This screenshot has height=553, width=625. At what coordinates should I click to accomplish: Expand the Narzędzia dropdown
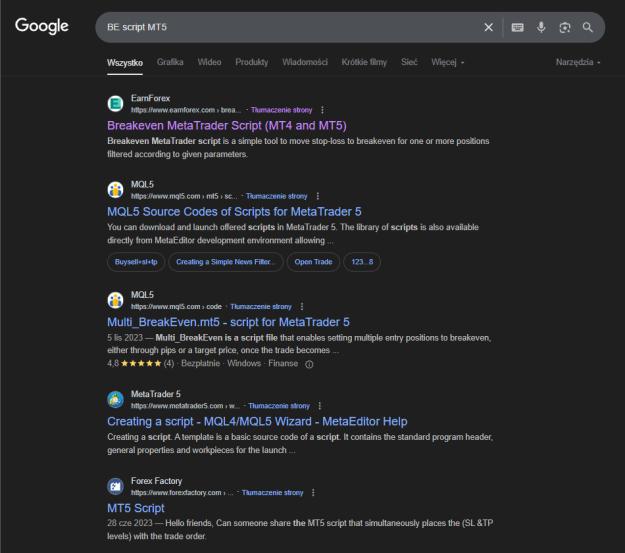click(x=578, y=62)
